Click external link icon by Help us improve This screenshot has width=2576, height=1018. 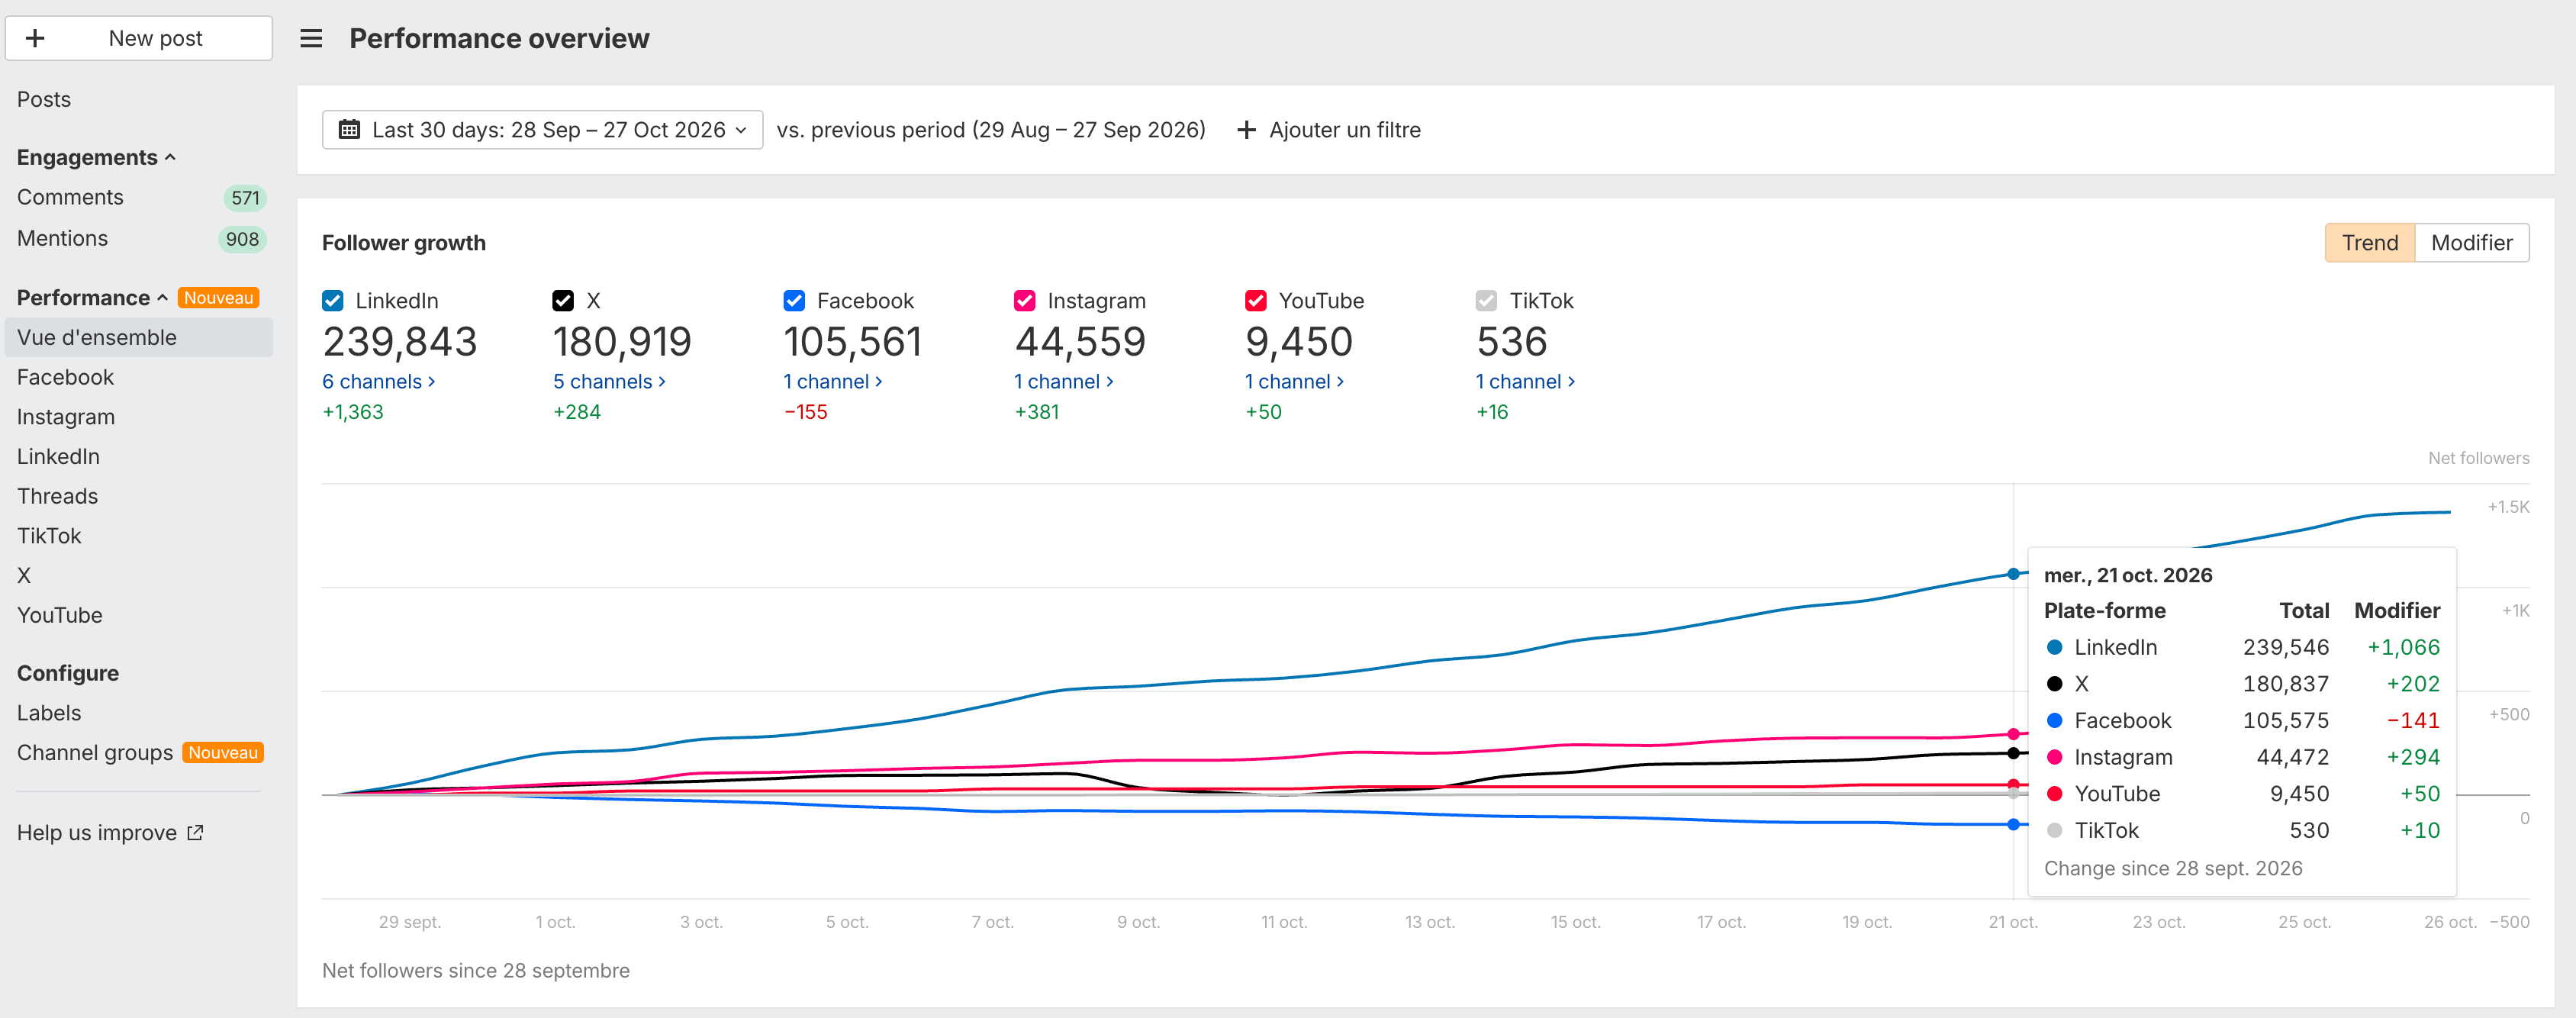(196, 832)
